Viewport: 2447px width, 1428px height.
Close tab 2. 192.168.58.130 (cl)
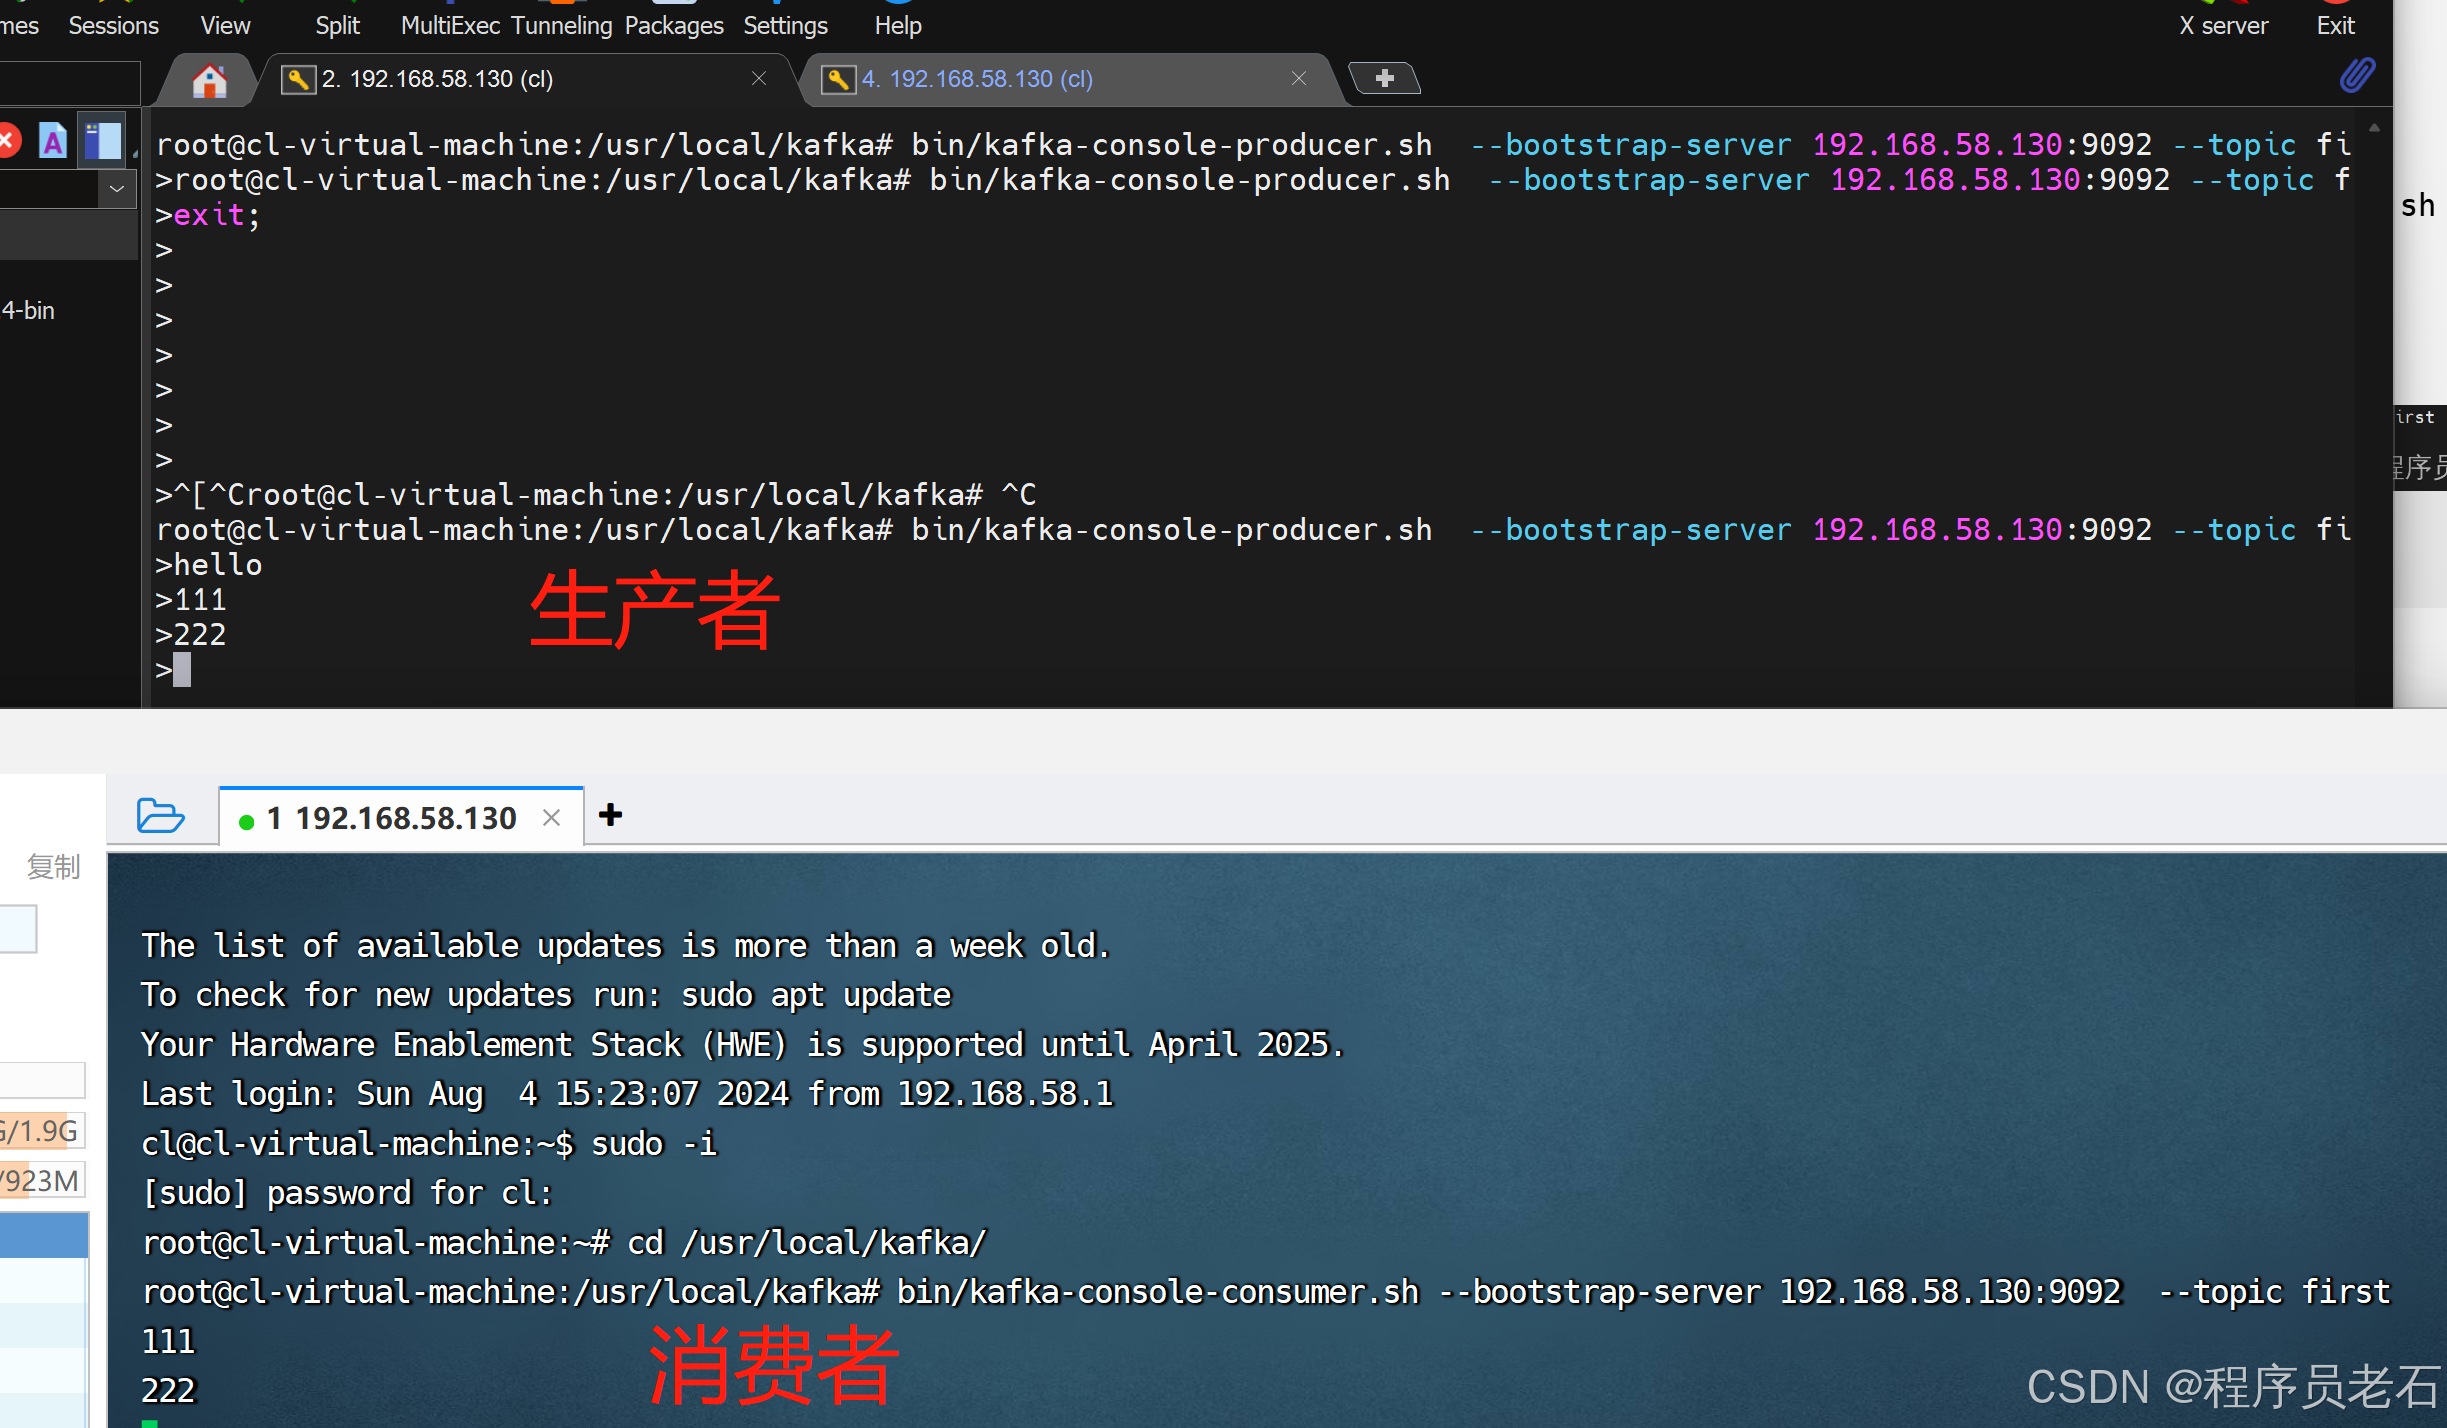point(759,78)
